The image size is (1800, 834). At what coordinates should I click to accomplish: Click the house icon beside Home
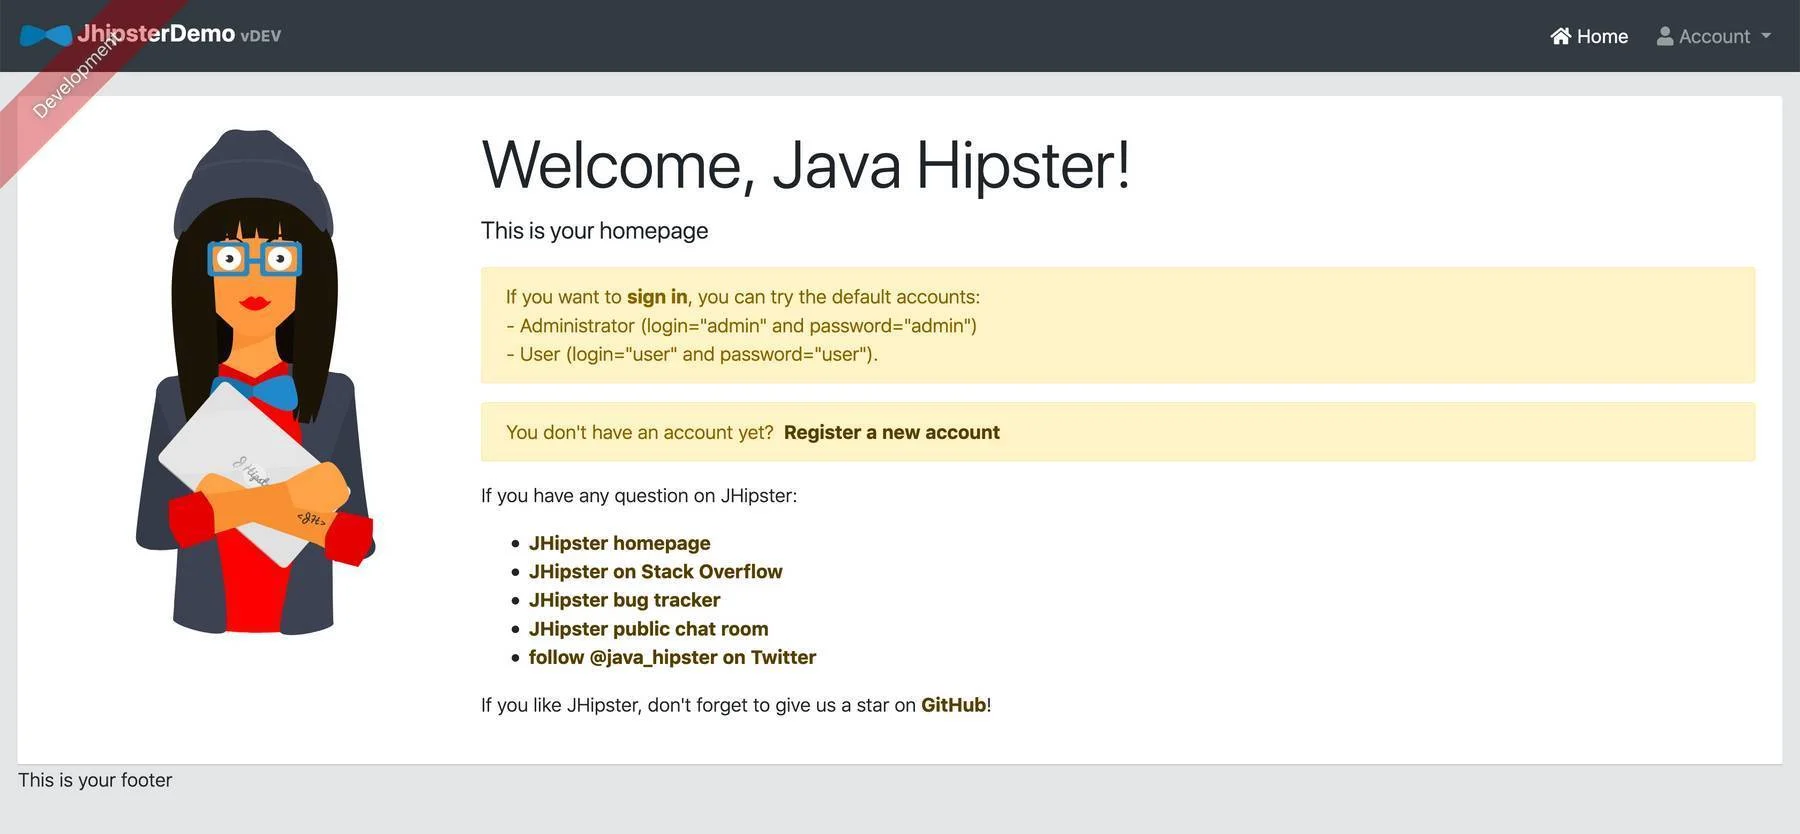(x=1560, y=36)
